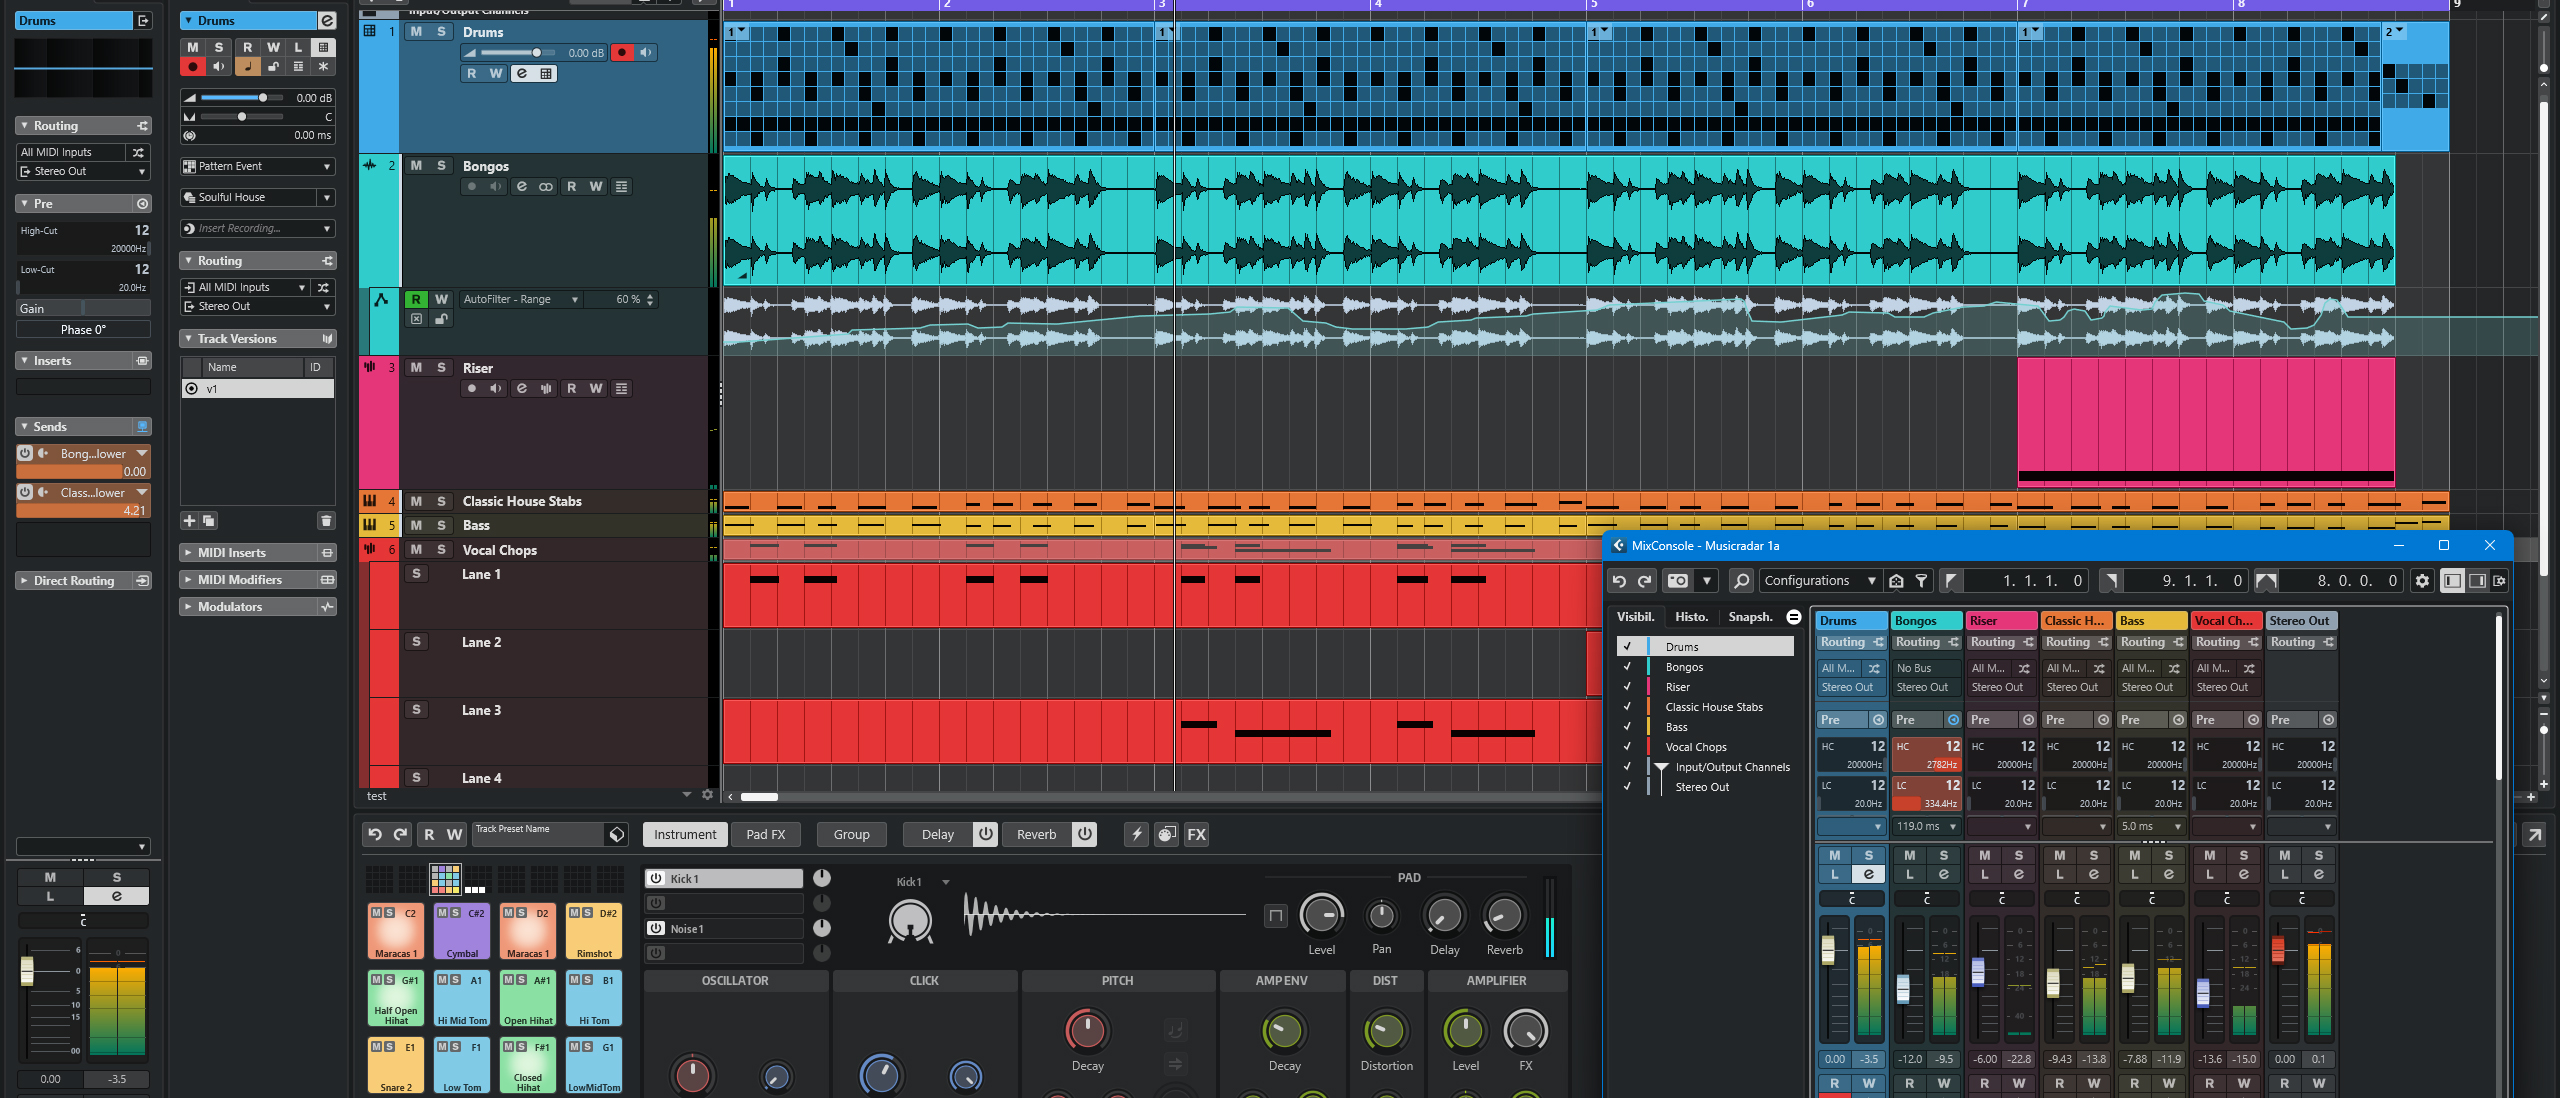This screenshot has width=2560, height=1098.
Task: Toggle musical timebase note icon in inspector
Action: coord(246,66)
